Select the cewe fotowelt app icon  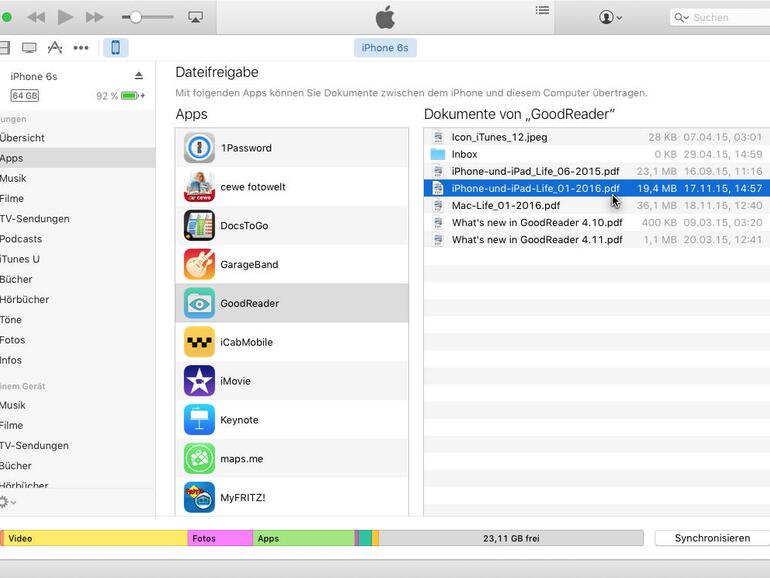(x=199, y=186)
